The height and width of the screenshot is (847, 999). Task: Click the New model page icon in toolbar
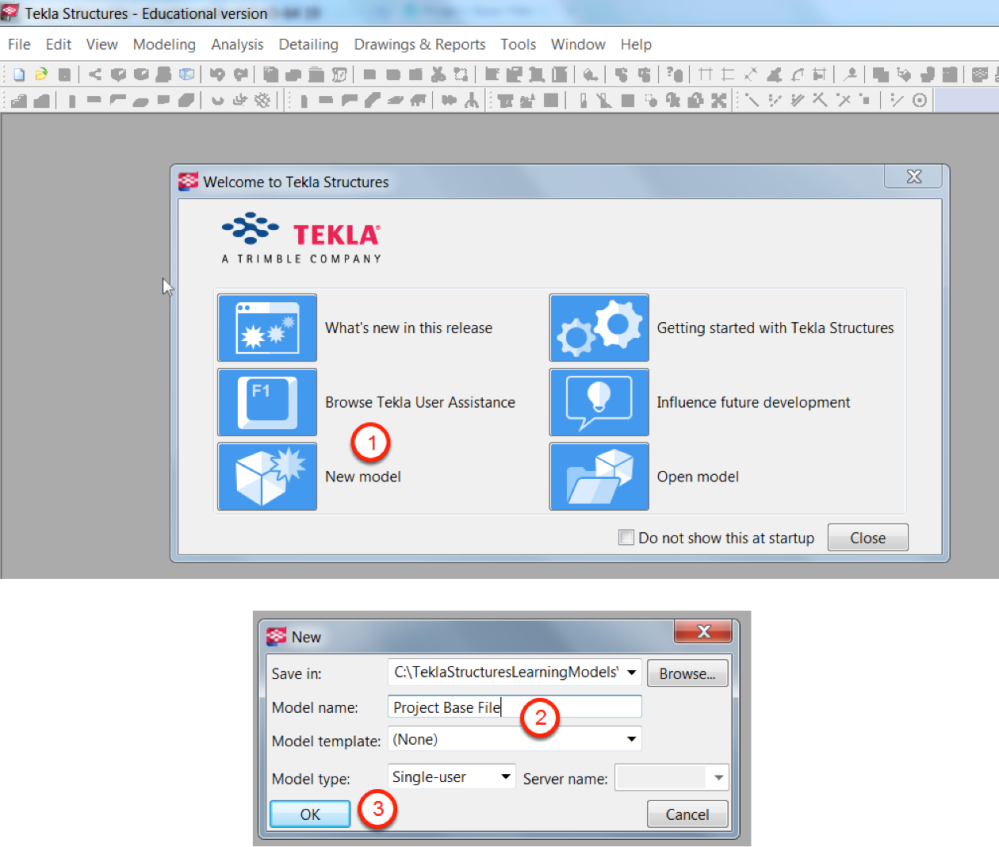18,75
